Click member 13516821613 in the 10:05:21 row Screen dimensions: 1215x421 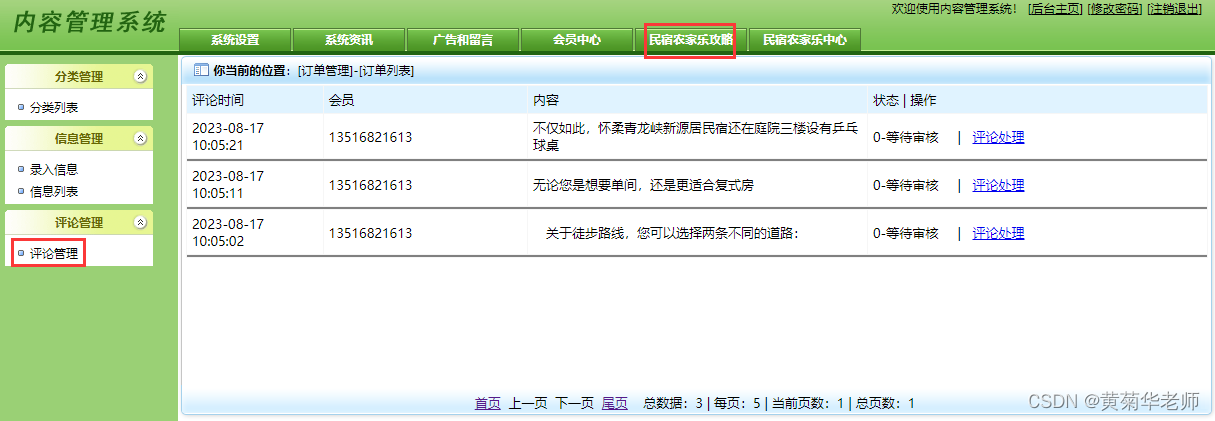[370, 138]
